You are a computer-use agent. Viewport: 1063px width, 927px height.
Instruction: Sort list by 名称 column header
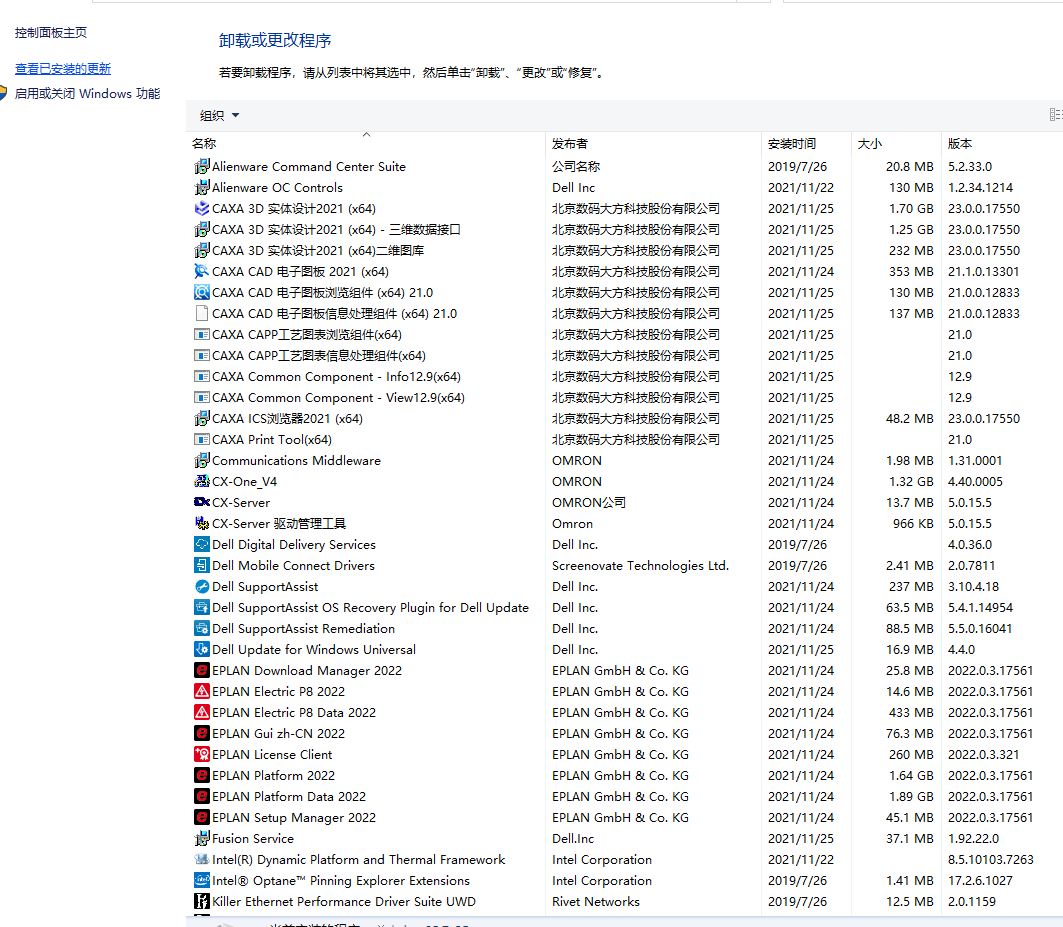pos(366,144)
